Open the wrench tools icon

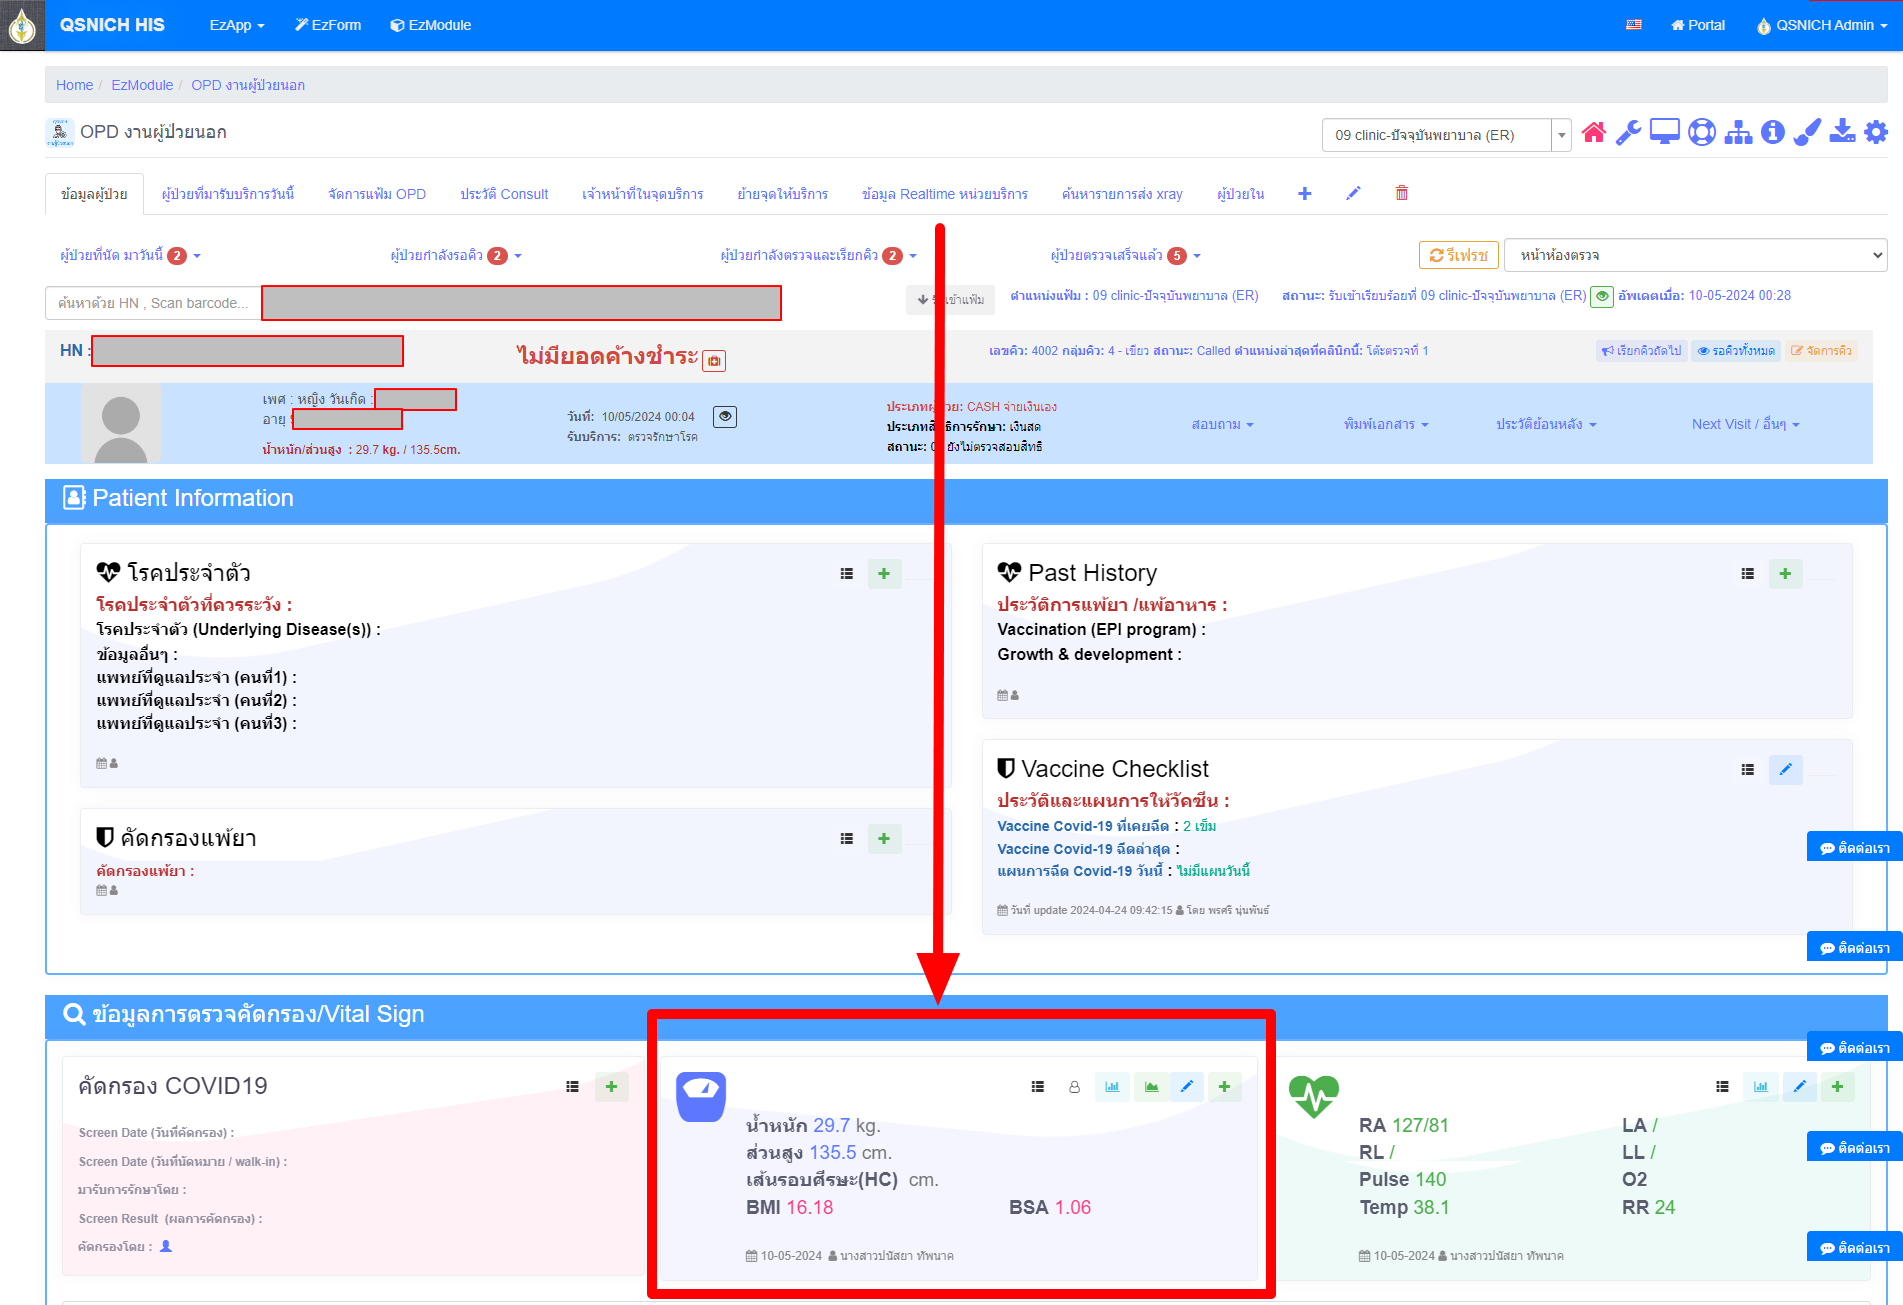coord(1628,133)
